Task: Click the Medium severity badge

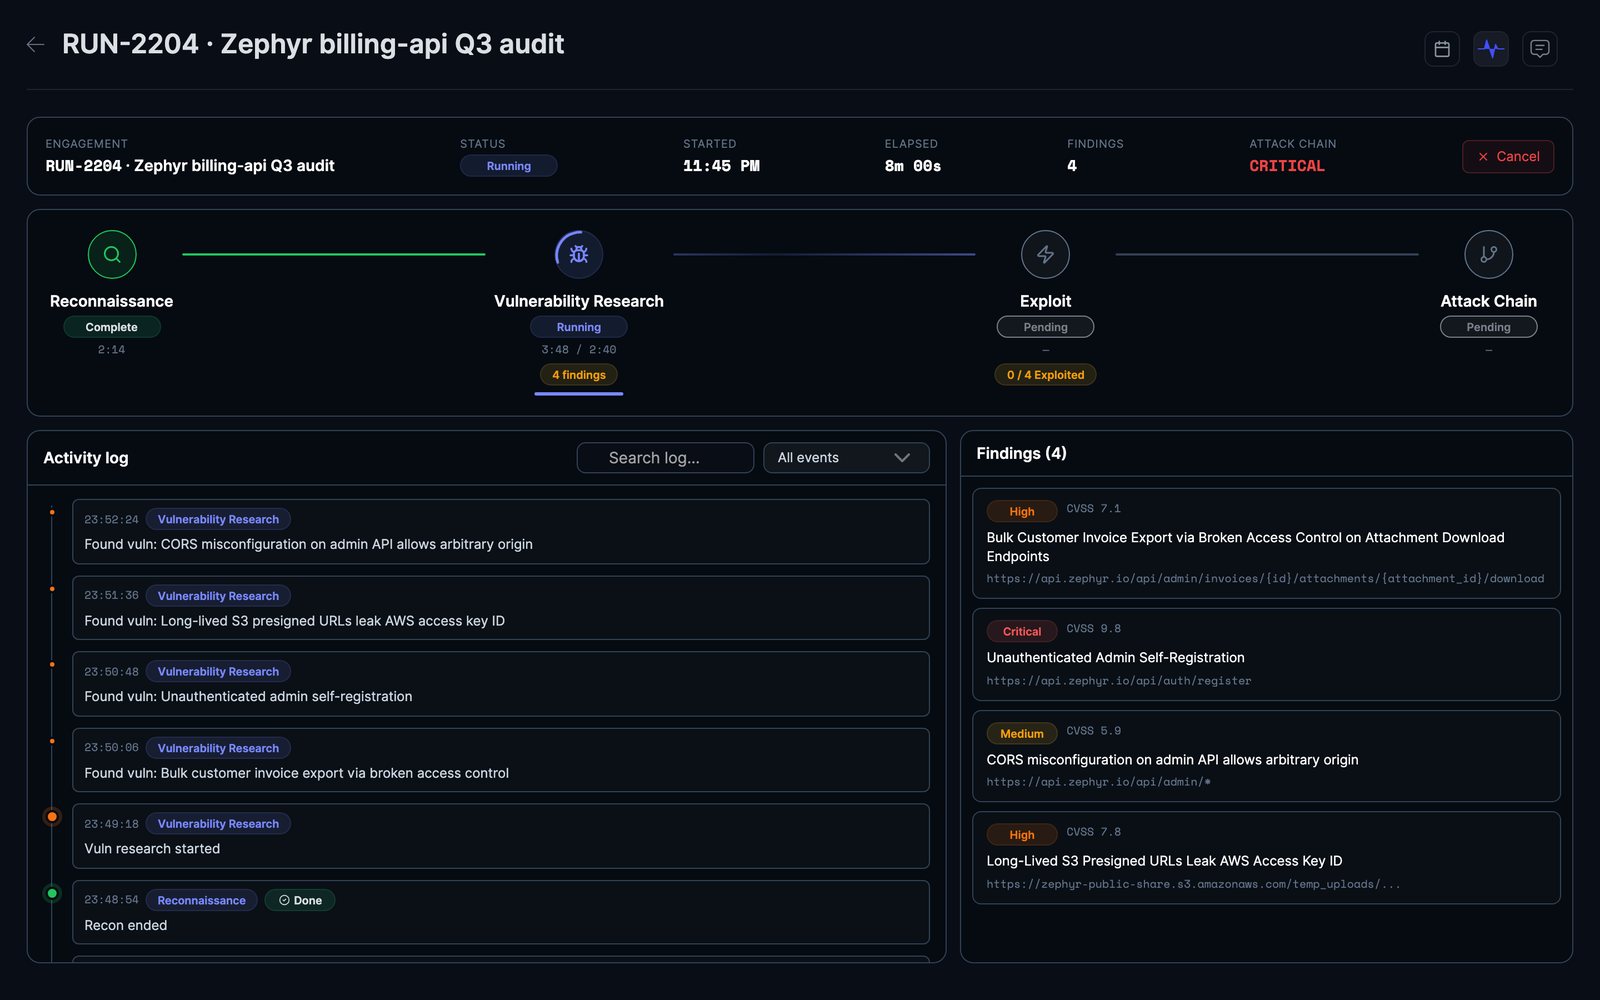Action: pyautogui.click(x=1022, y=733)
